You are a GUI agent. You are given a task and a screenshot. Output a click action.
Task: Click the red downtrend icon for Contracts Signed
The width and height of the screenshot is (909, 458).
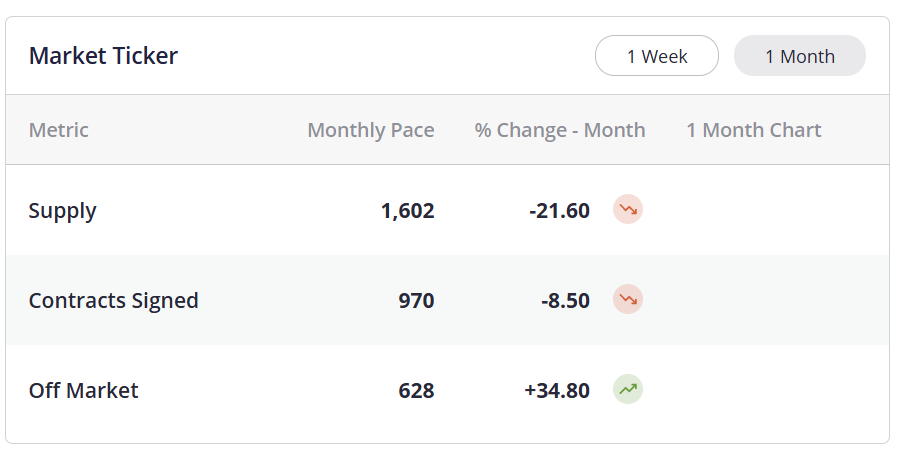[x=628, y=299]
